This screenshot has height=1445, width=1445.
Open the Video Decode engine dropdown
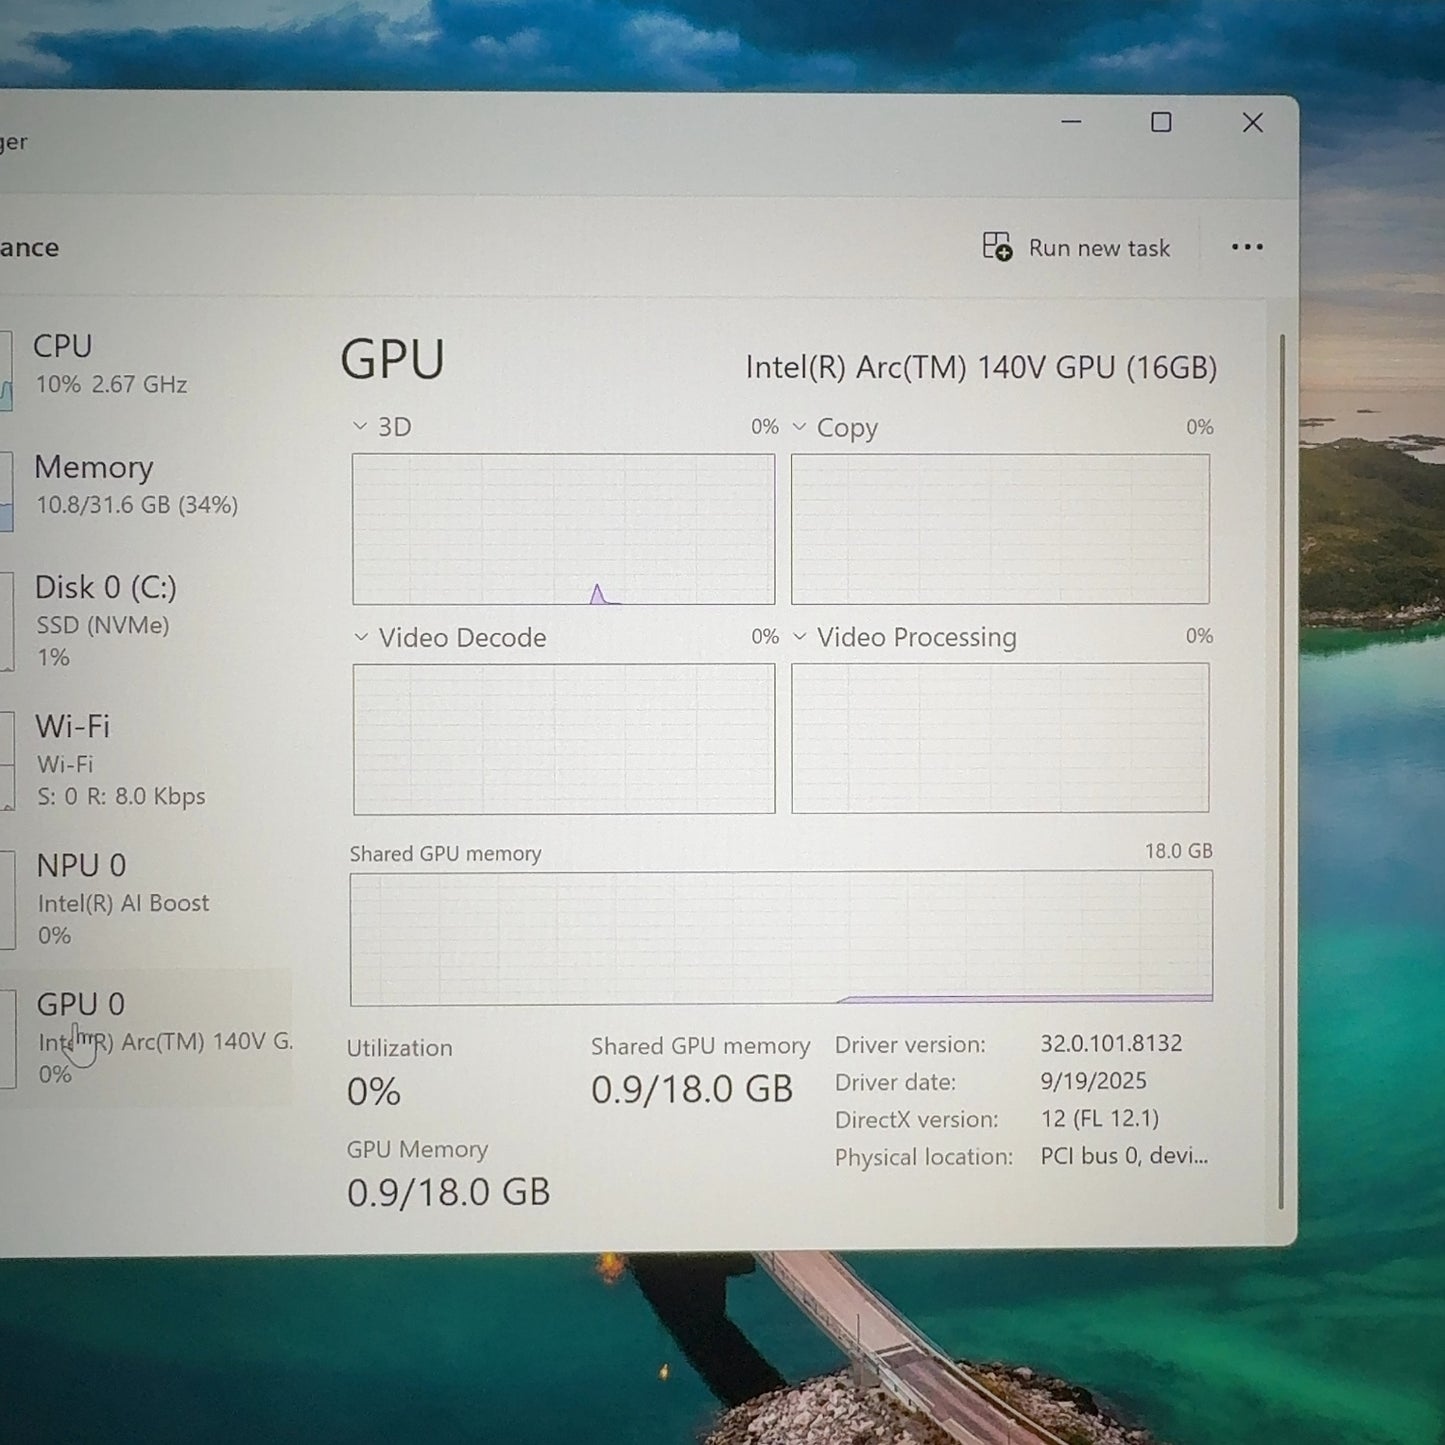click(x=361, y=637)
